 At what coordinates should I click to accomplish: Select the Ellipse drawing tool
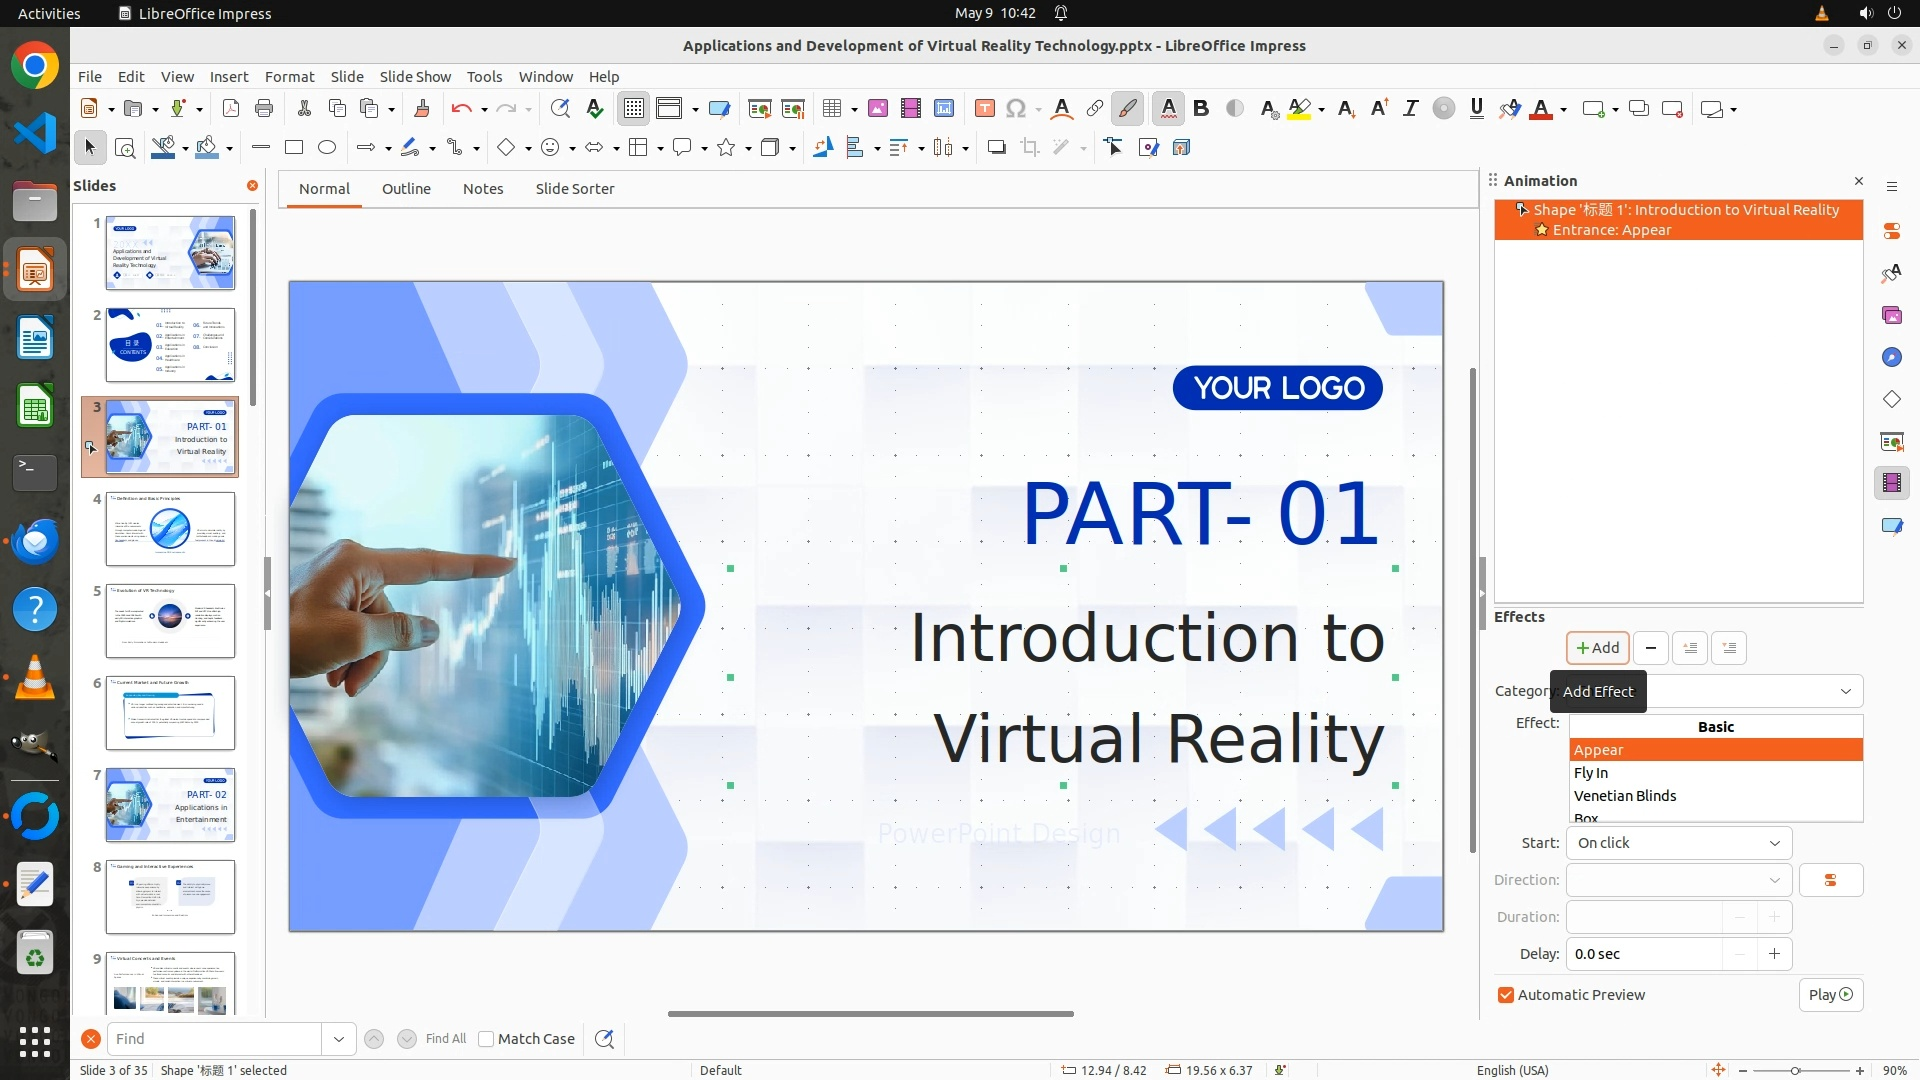coord(327,148)
